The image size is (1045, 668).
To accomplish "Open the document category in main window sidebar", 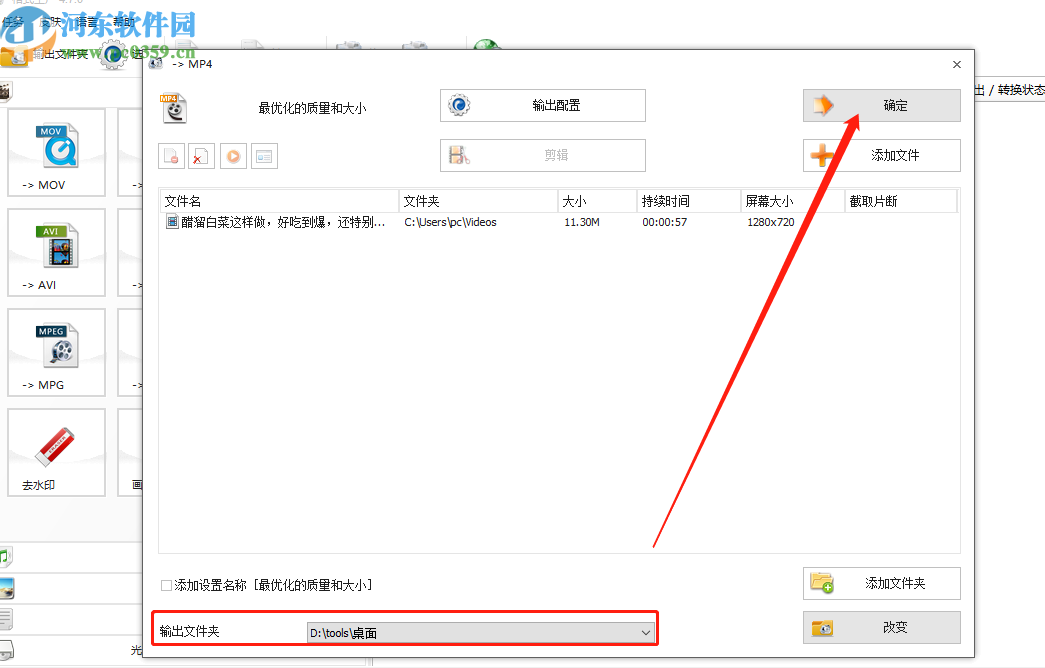I will [x=6, y=619].
